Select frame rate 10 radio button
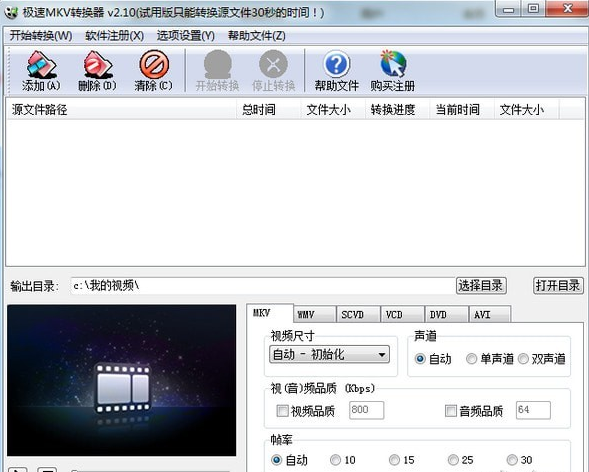 coord(335,460)
